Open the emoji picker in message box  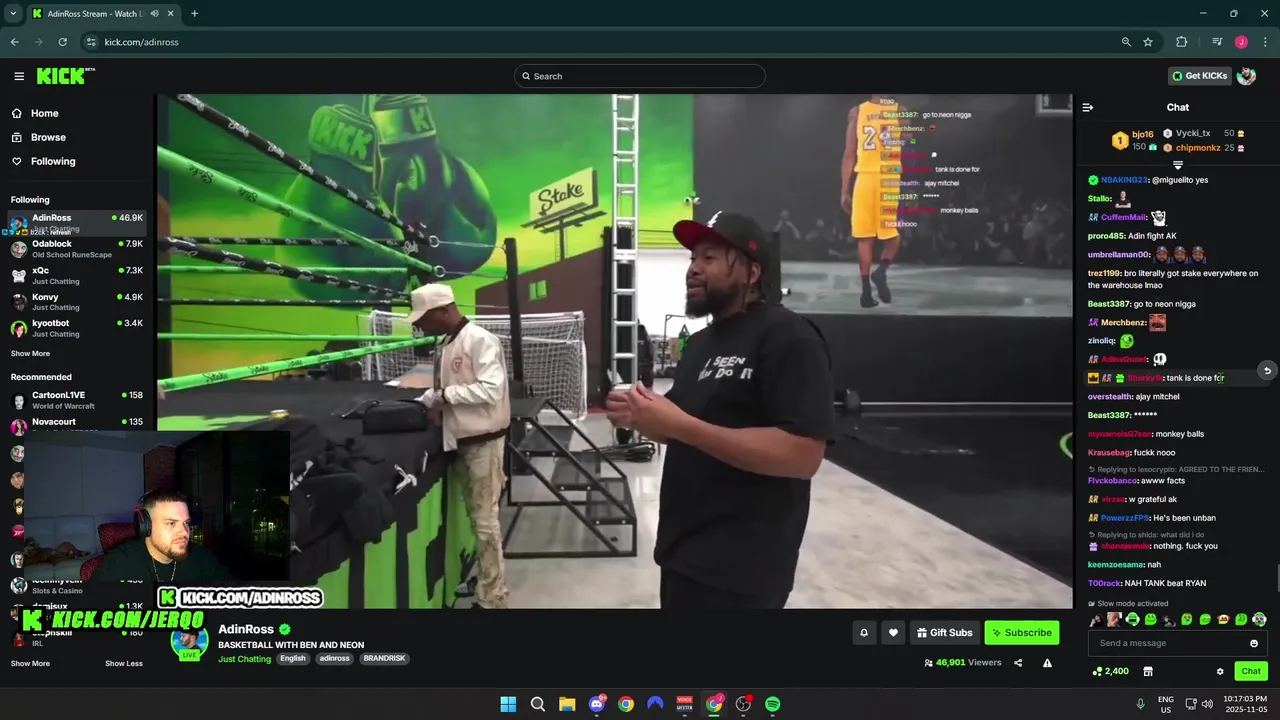[x=1254, y=643]
